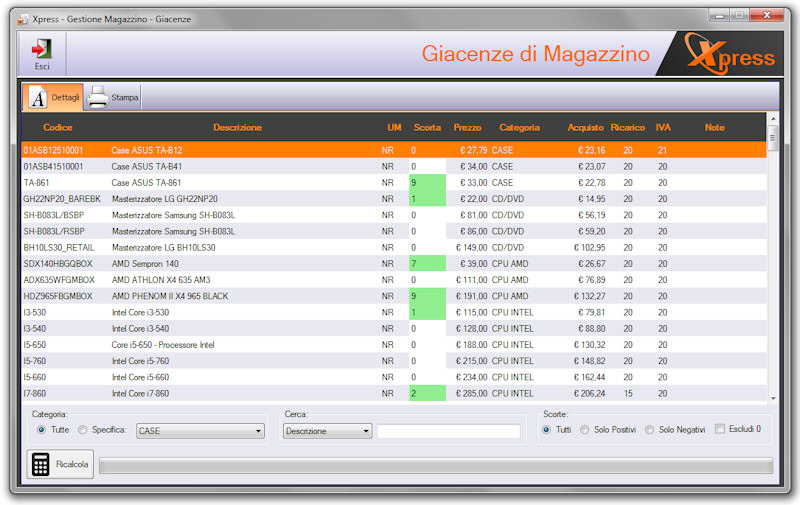Sort by the Prezzo column header
This screenshot has width=800, height=505.
click(x=467, y=128)
